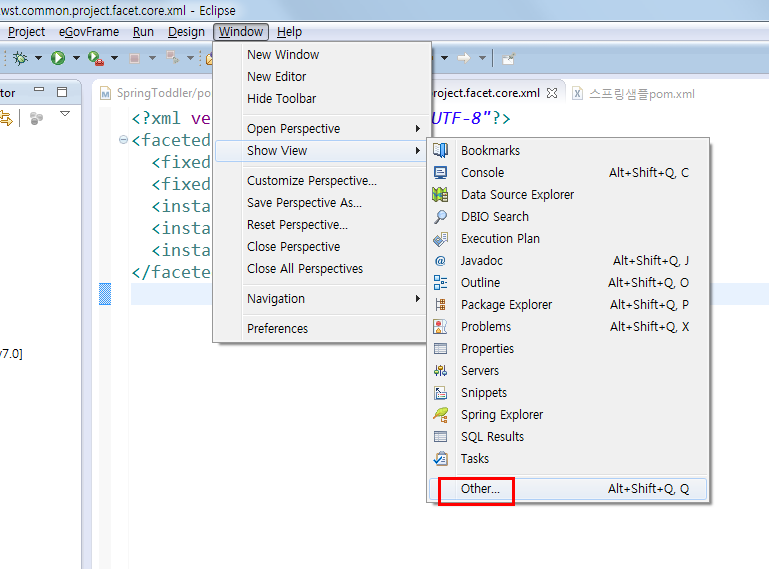
Task: Click the grayed step/disconnect toolbar icon
Action: (x=172, y=58)
